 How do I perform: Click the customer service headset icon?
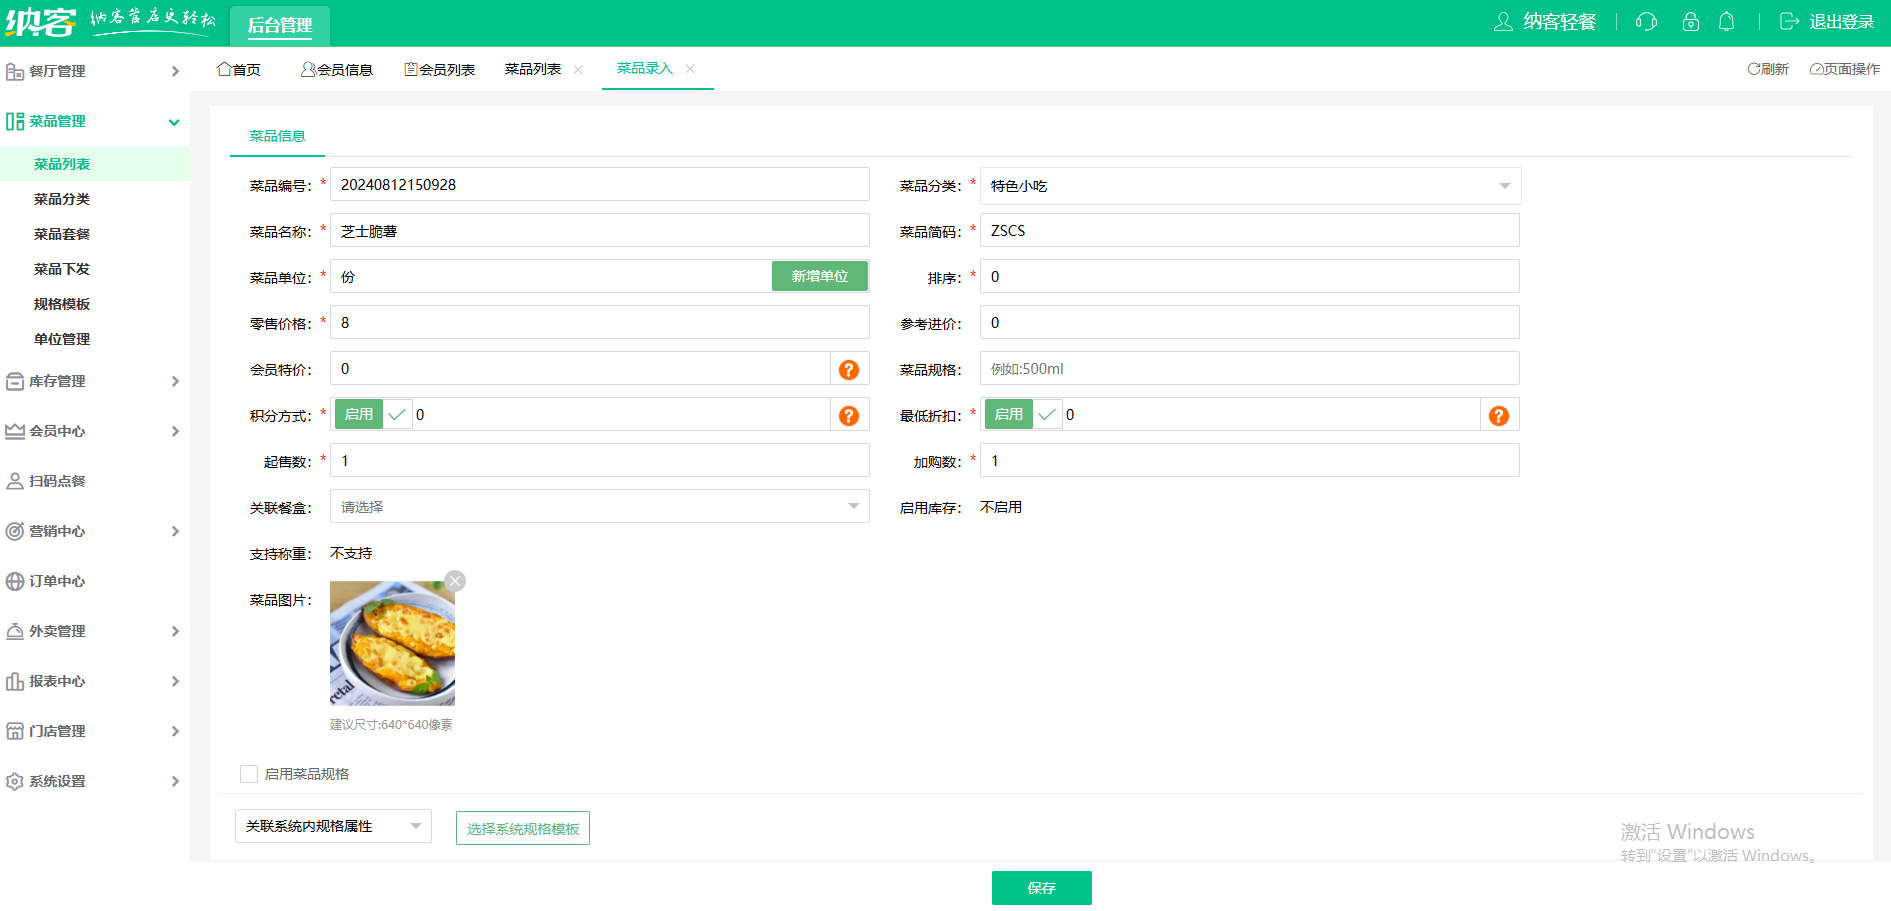point(1646,22)
